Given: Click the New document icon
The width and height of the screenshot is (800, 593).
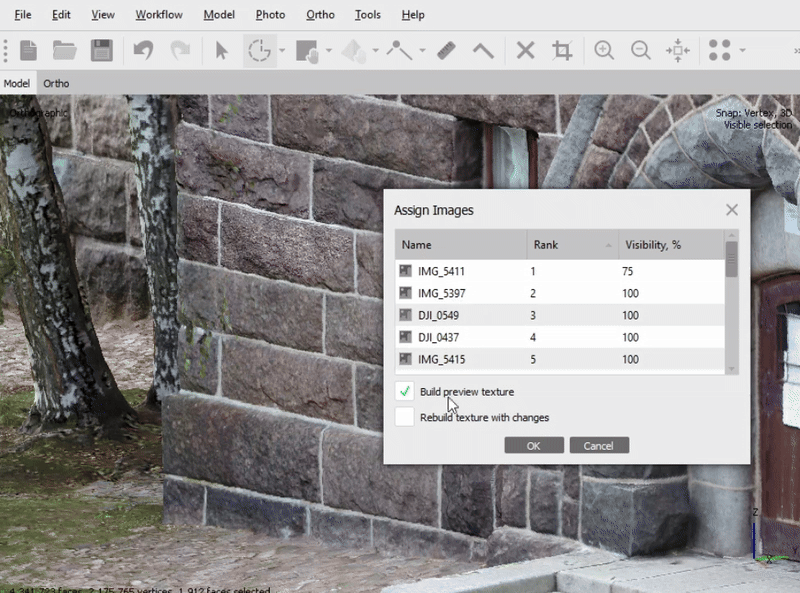Looking at the screenshot, I should point(29,51).
